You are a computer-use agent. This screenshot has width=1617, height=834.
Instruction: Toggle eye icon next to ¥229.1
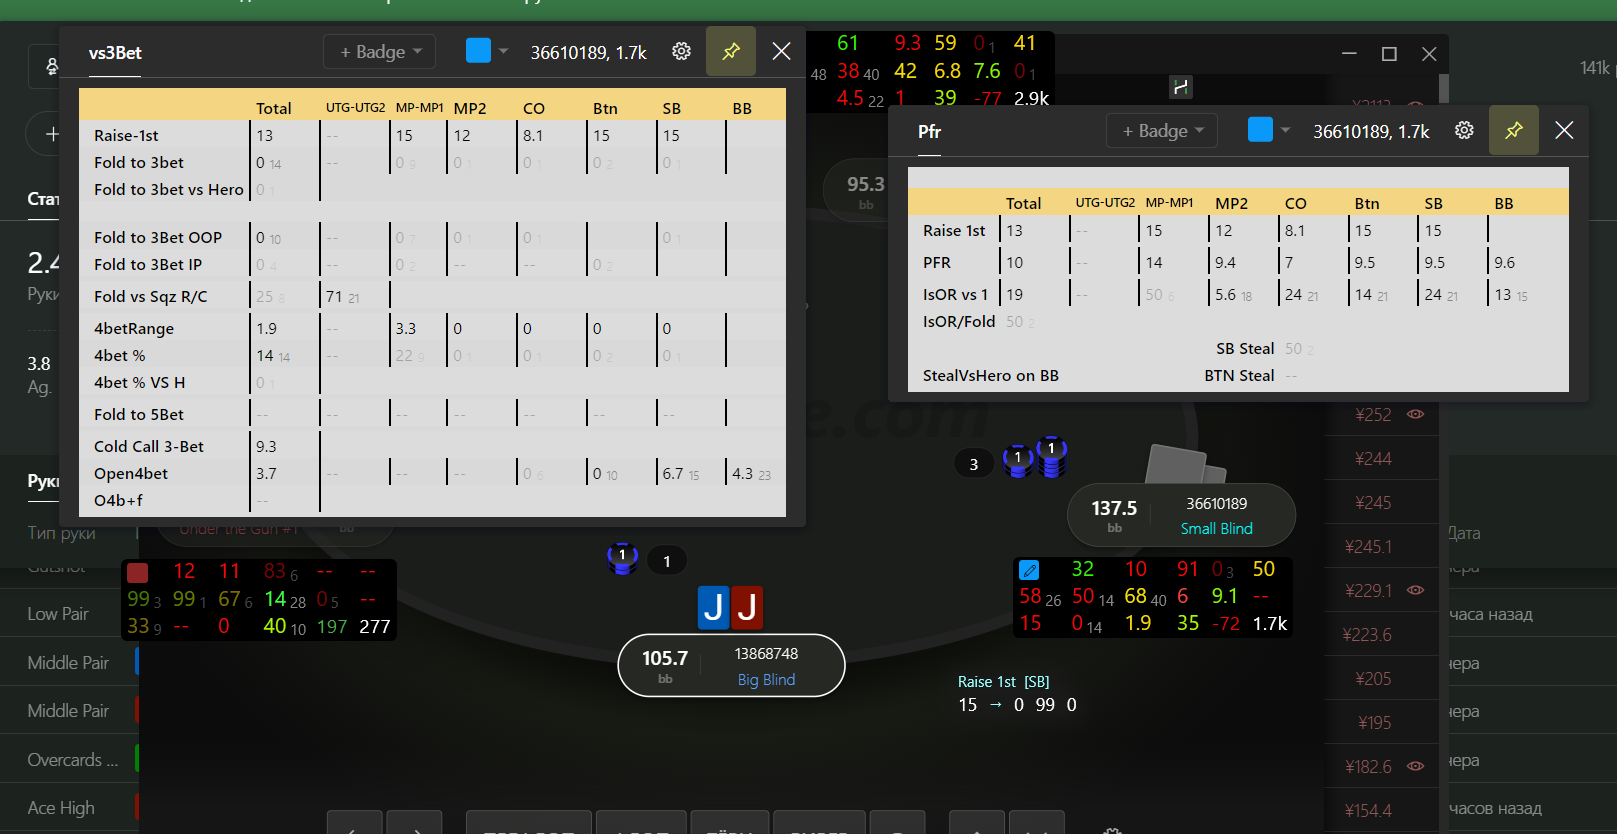point(1416,590)
